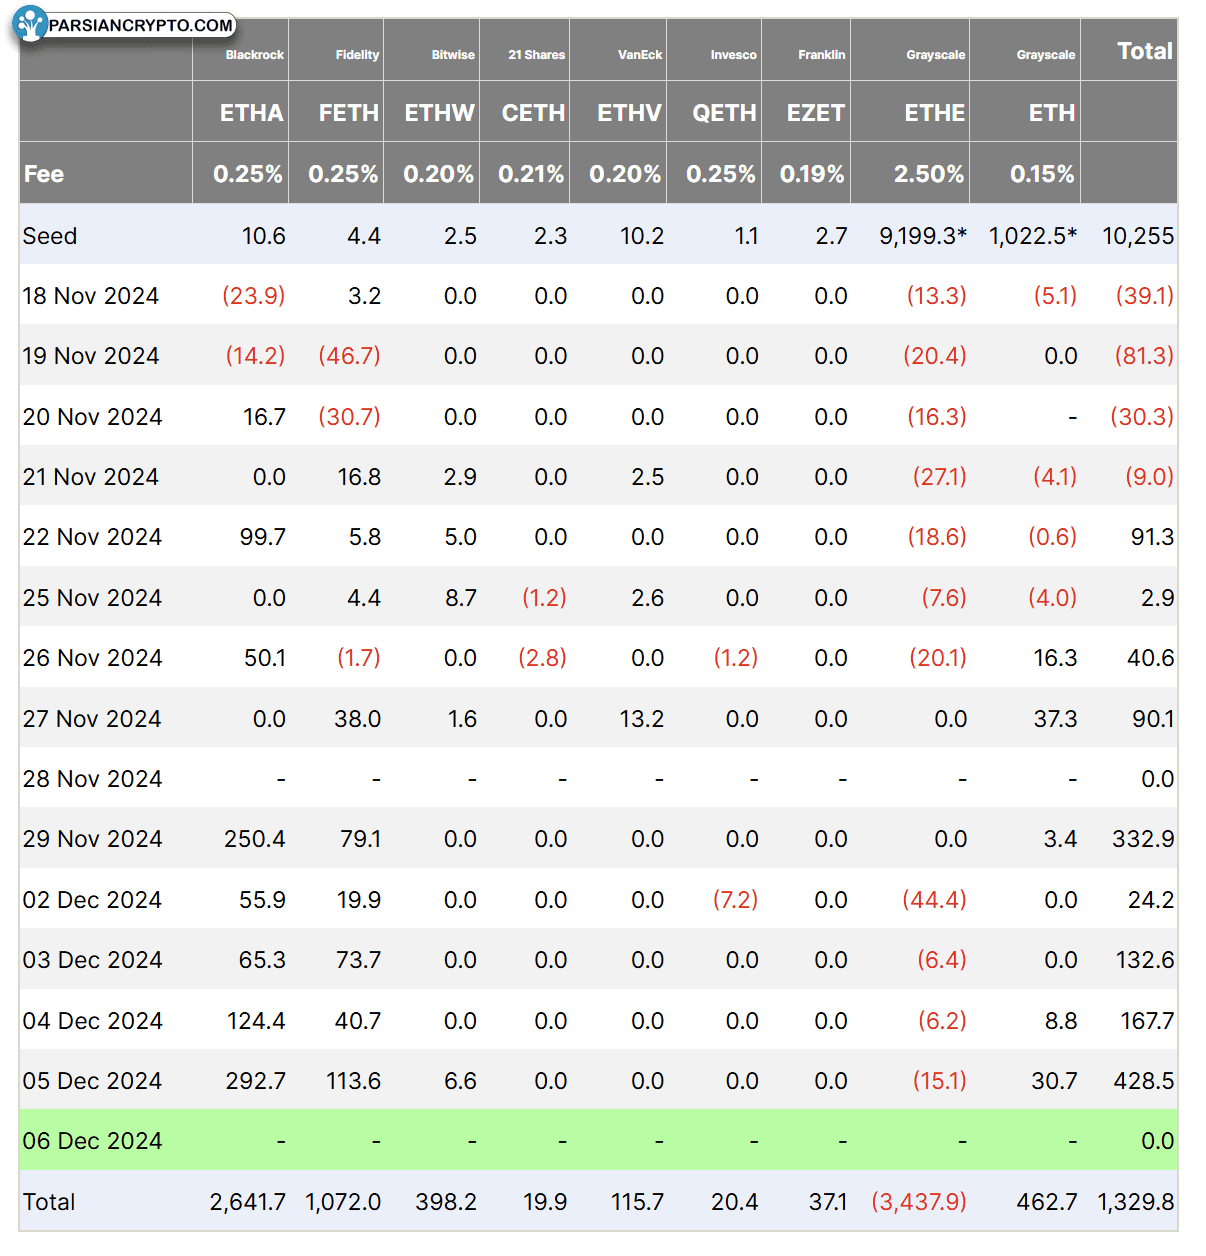Select the (46.7) Fidelity outflow value
Image resolution: width=1206 pixels, height=1256 pixels.
click(349, 356)
